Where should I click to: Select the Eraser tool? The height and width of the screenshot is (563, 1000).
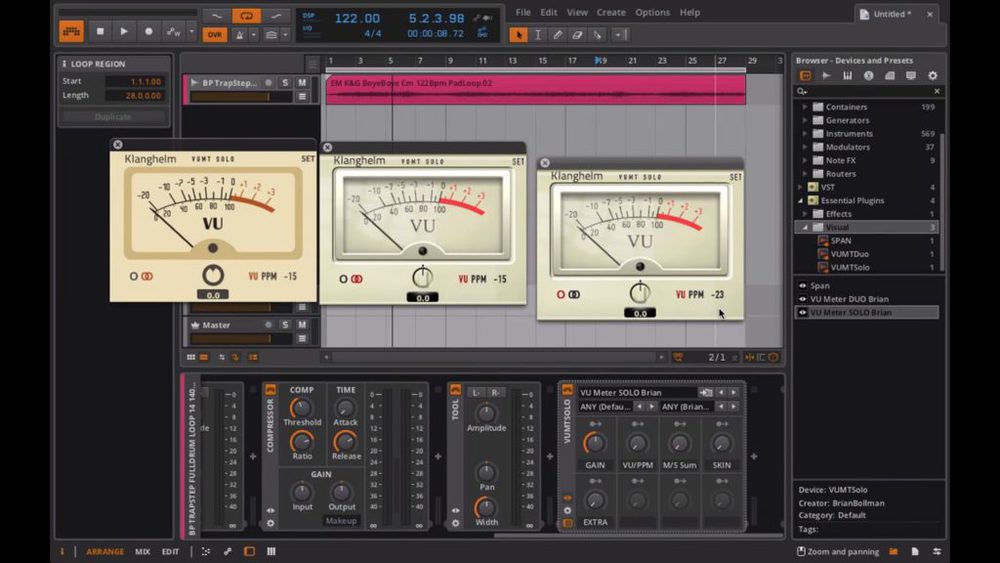tap(578, 35)
